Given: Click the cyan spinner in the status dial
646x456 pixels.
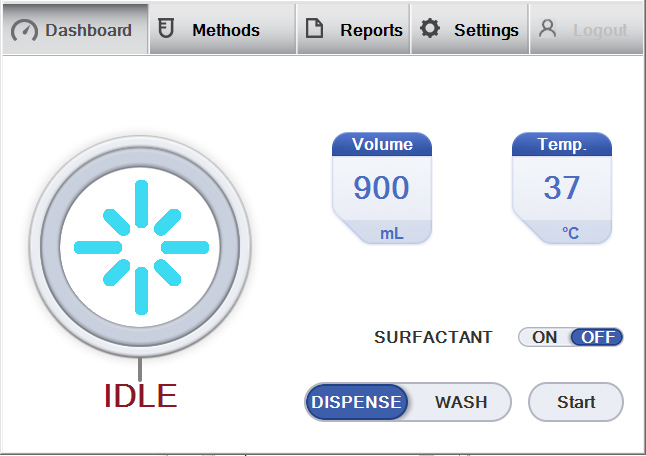Looking at the screenshot, I should click(x=140, y=246).
